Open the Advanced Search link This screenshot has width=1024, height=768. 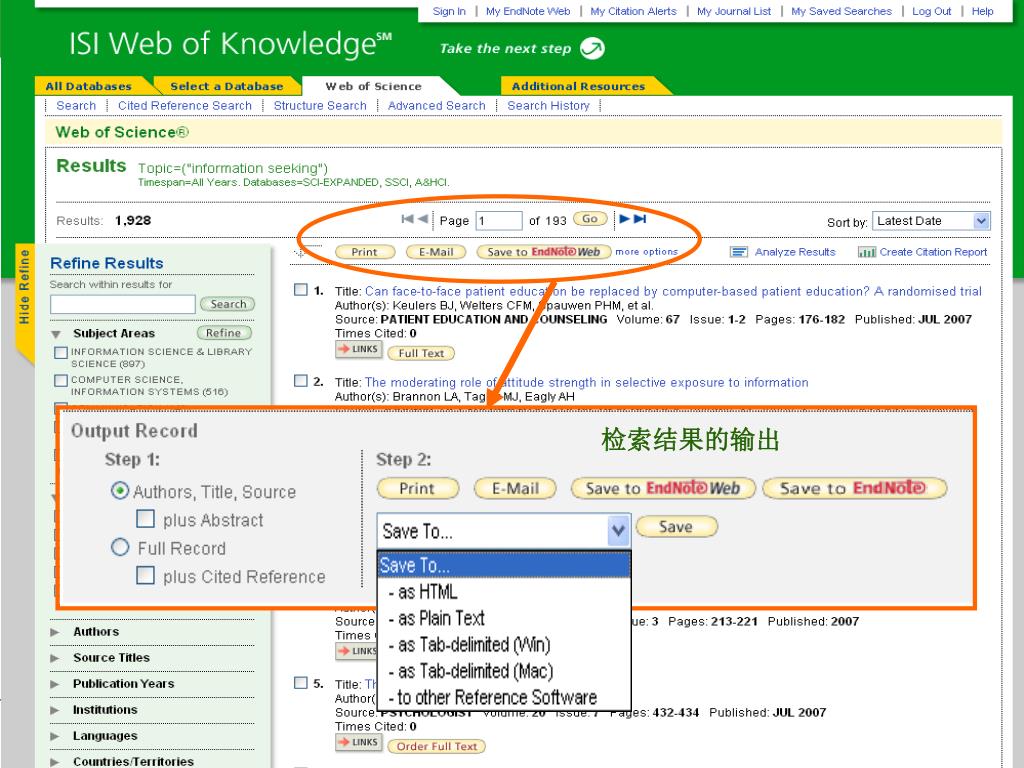pyautogui.click(x=437, y=106)
